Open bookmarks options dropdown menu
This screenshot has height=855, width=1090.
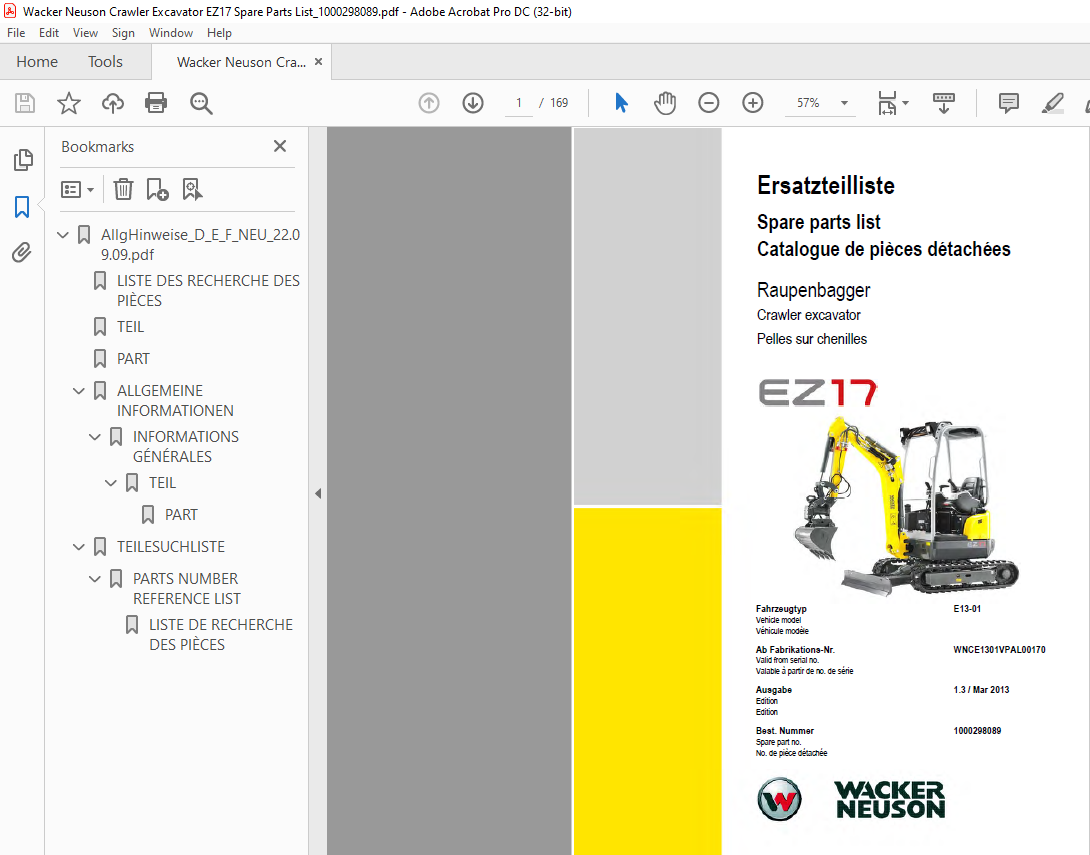(77, 189)
